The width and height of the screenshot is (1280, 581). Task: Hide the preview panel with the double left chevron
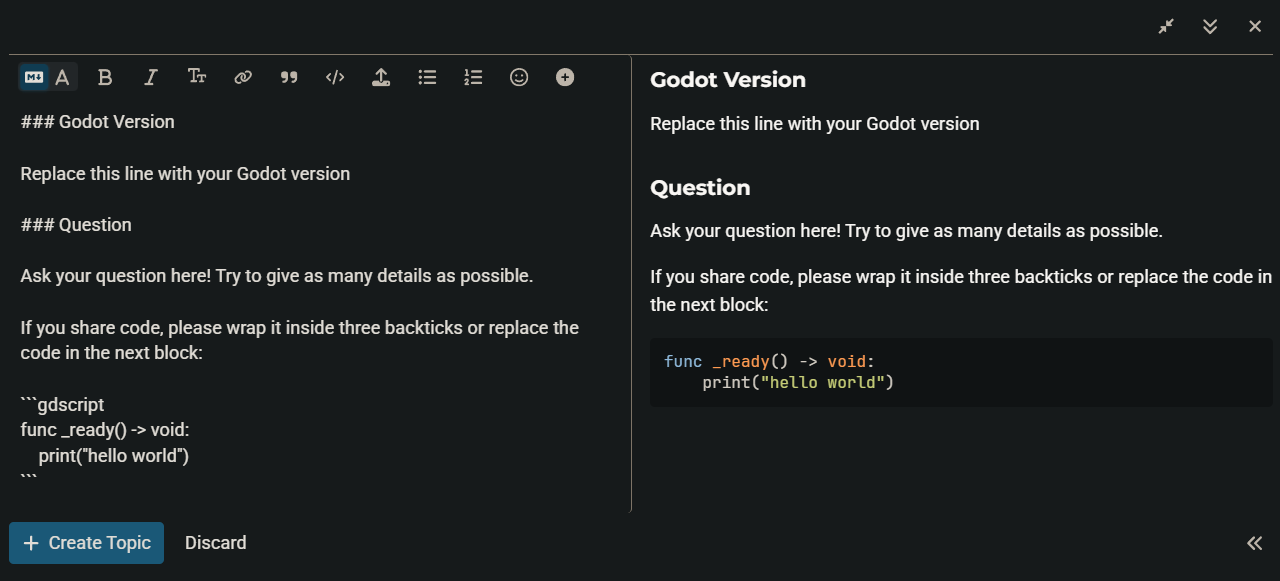click(1254, 543)
